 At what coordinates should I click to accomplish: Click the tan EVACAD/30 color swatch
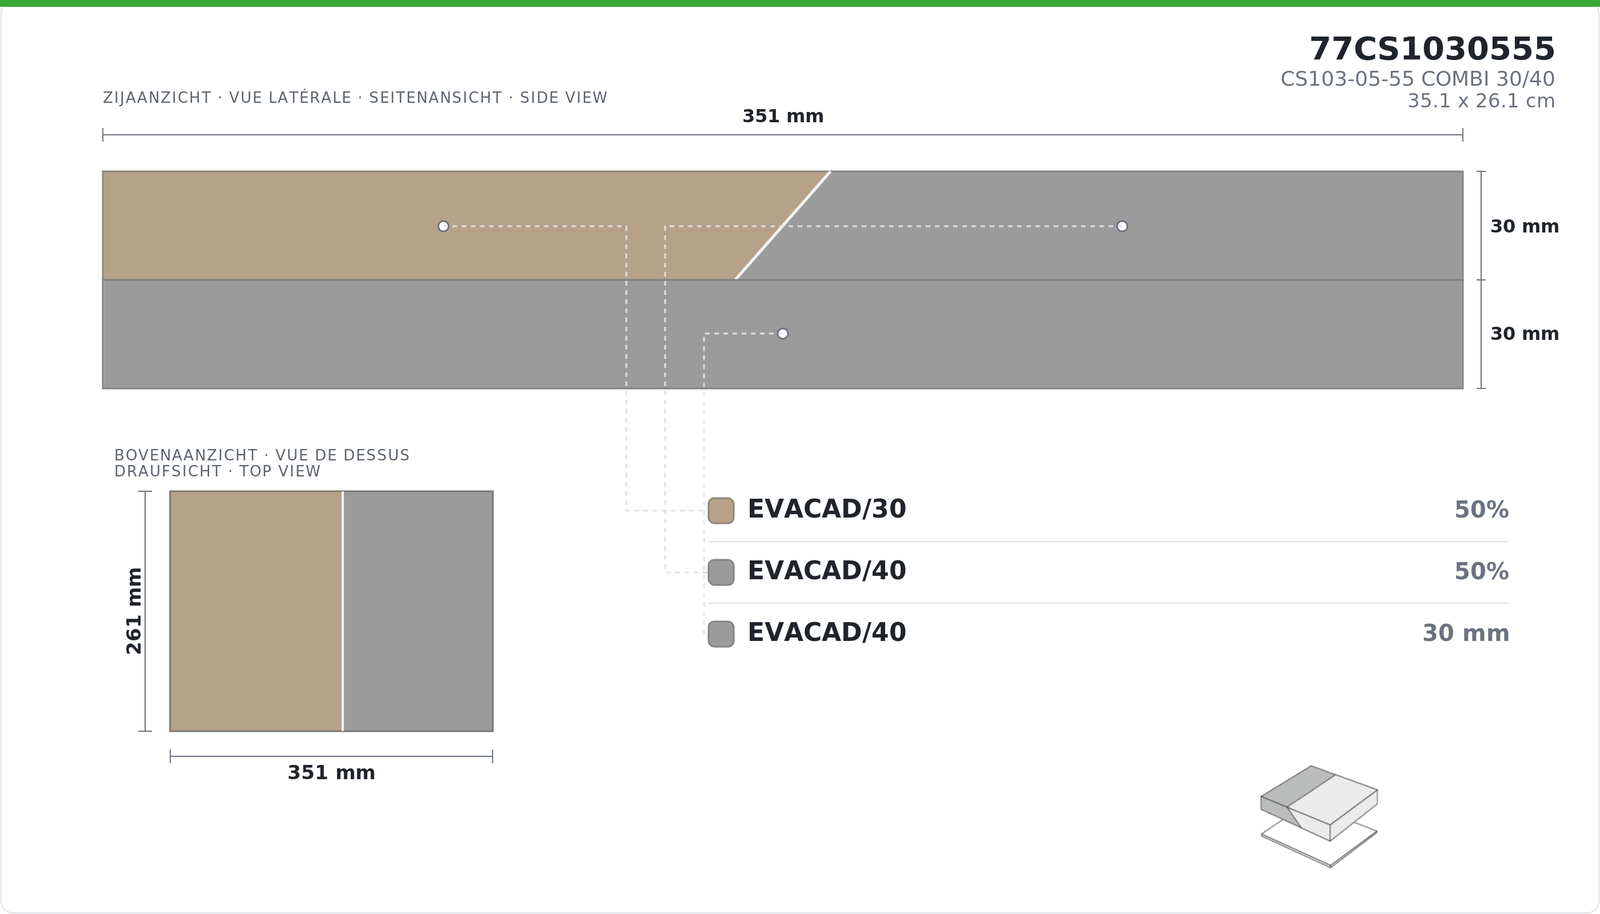pos(721,510)
